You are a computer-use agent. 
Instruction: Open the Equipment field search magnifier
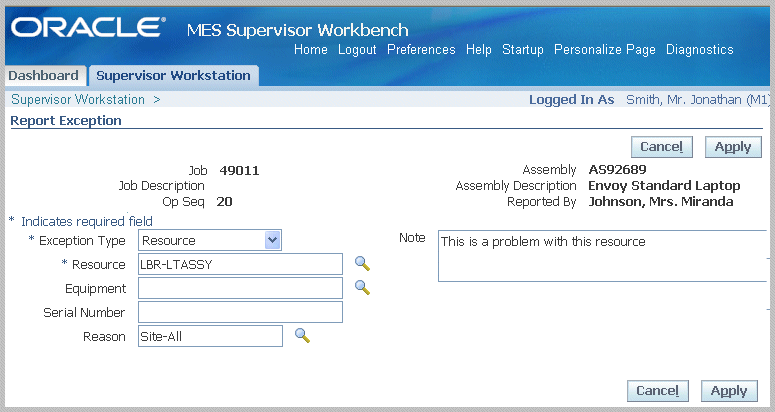(362, 288)
